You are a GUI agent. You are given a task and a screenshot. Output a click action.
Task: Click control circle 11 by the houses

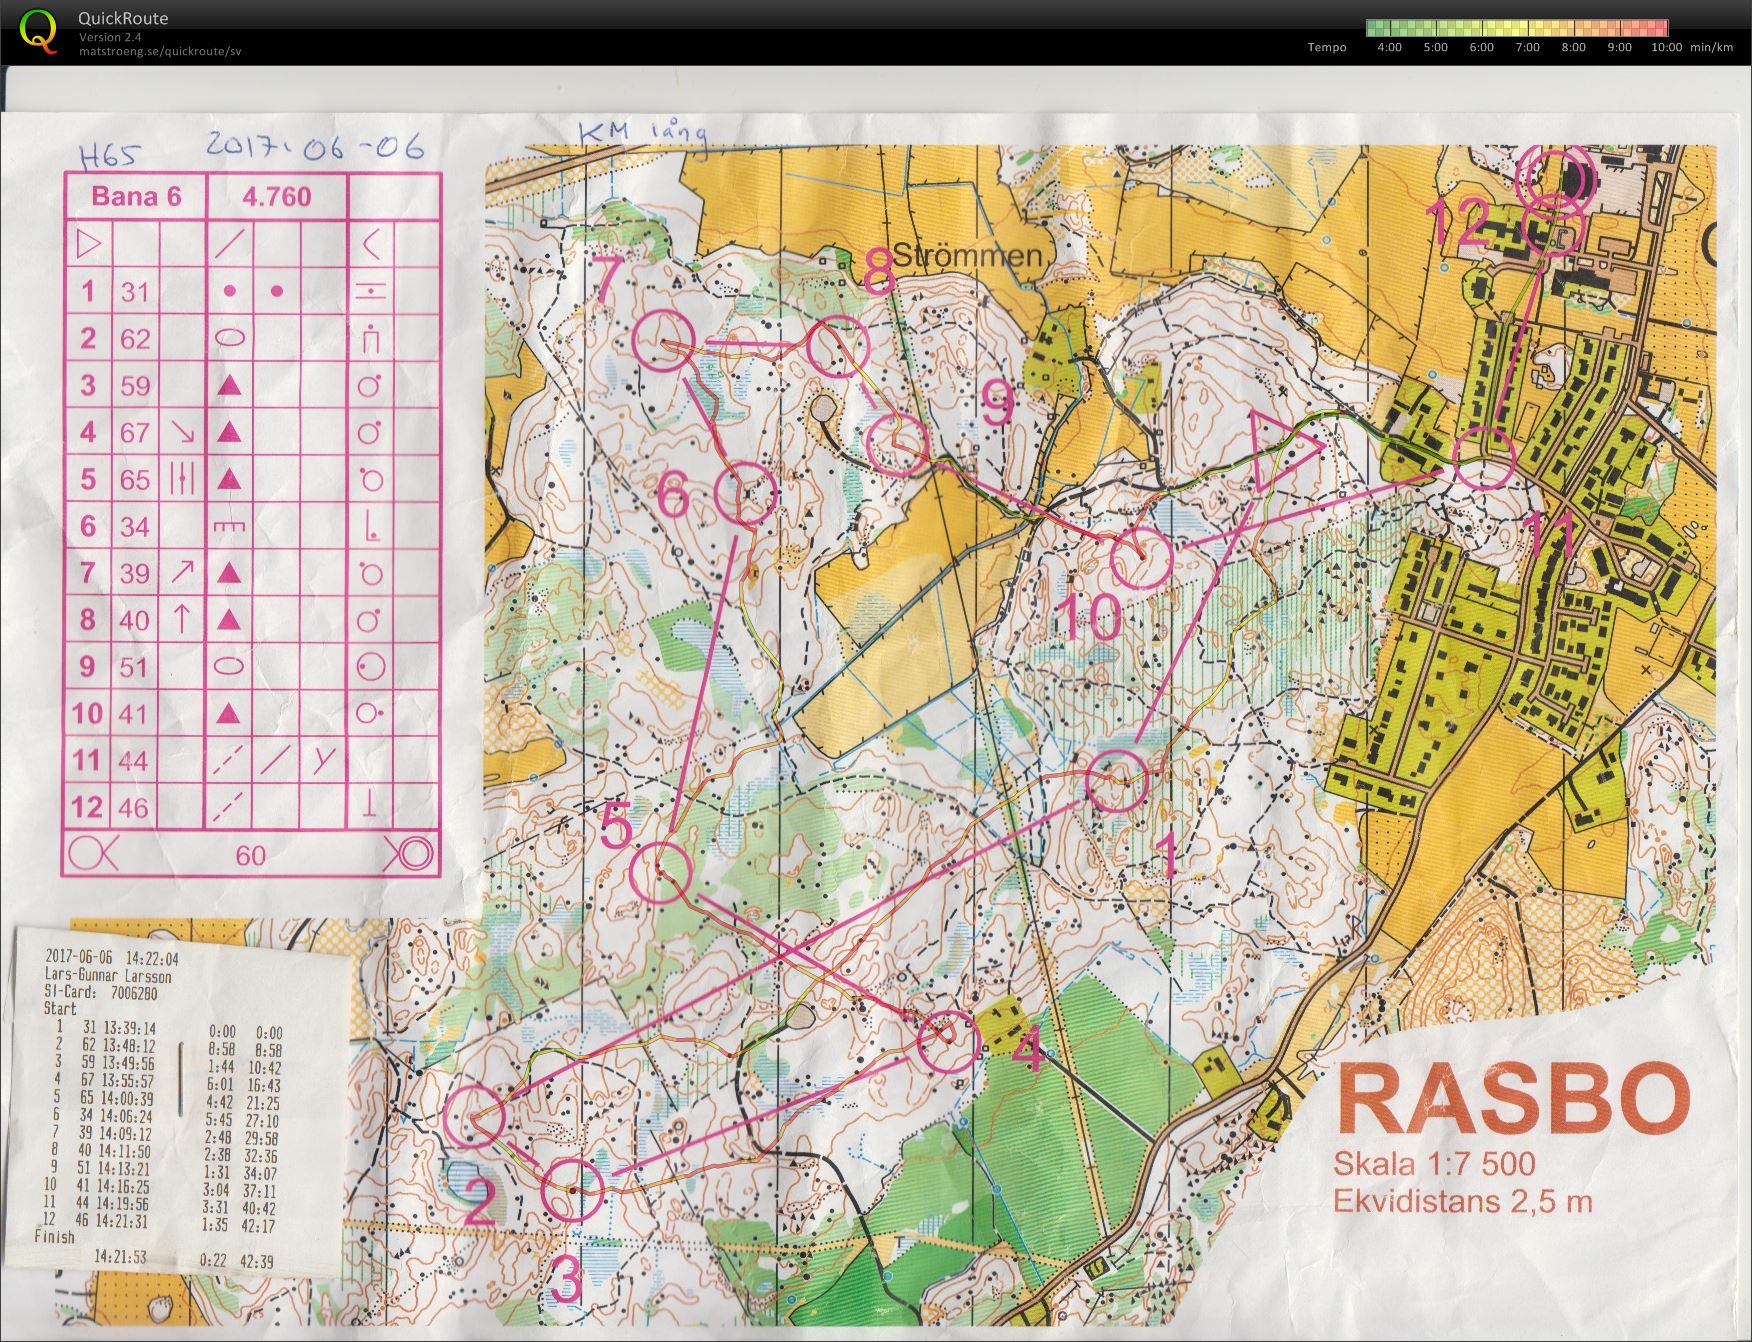(x=1485, y=457)
